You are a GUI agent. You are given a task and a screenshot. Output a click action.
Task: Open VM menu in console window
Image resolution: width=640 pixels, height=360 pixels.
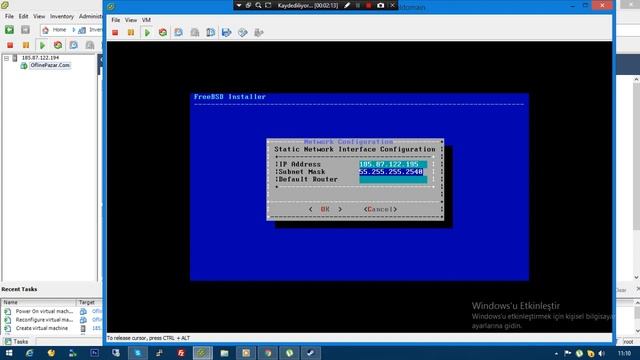tap(146, 20)
